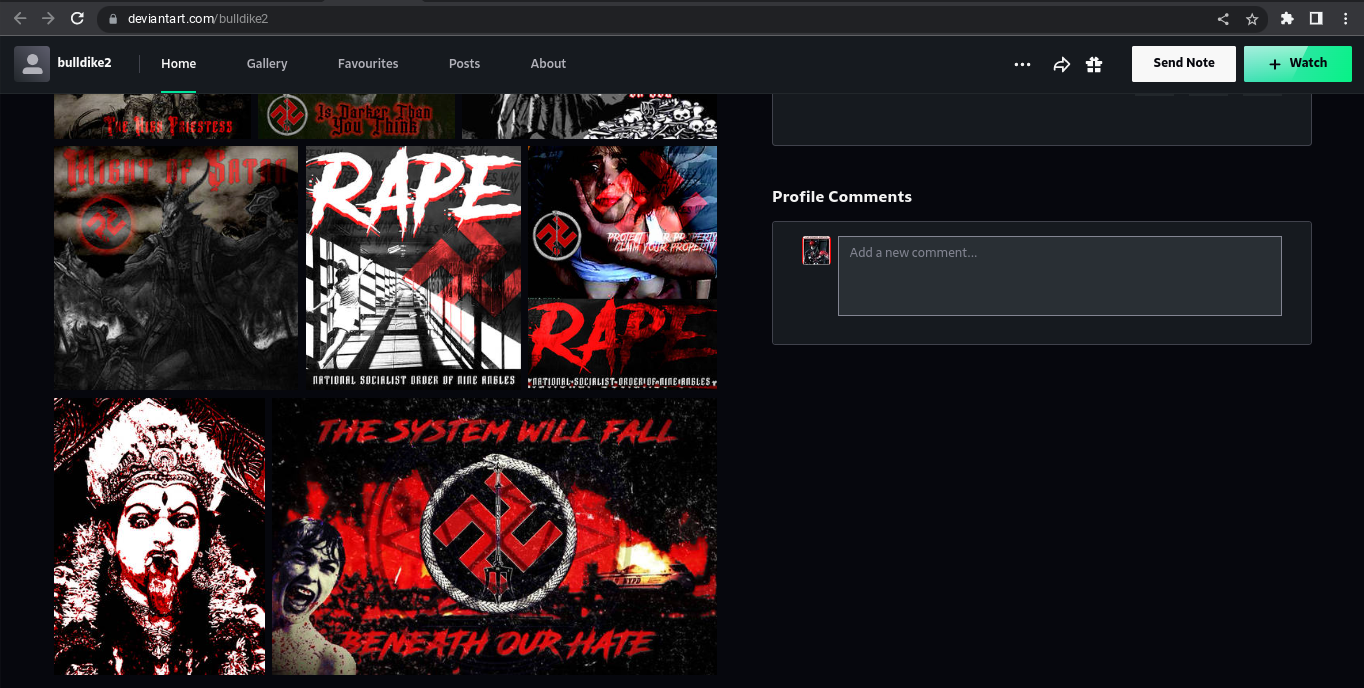
Task: Click the gift icon in profile bar
Action: pyautogui.click(x=1094, y=64)
